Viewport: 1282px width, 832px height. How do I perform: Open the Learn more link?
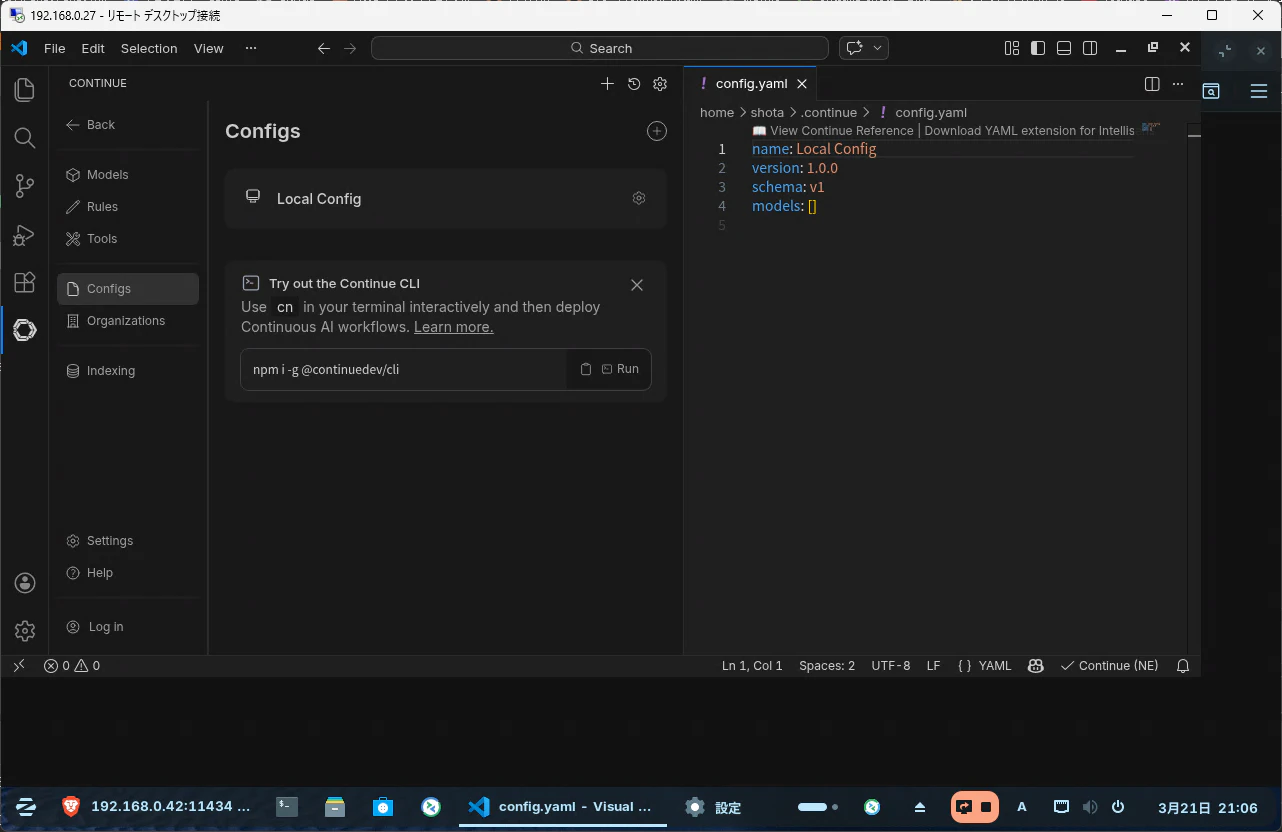[x=453, y=327]
